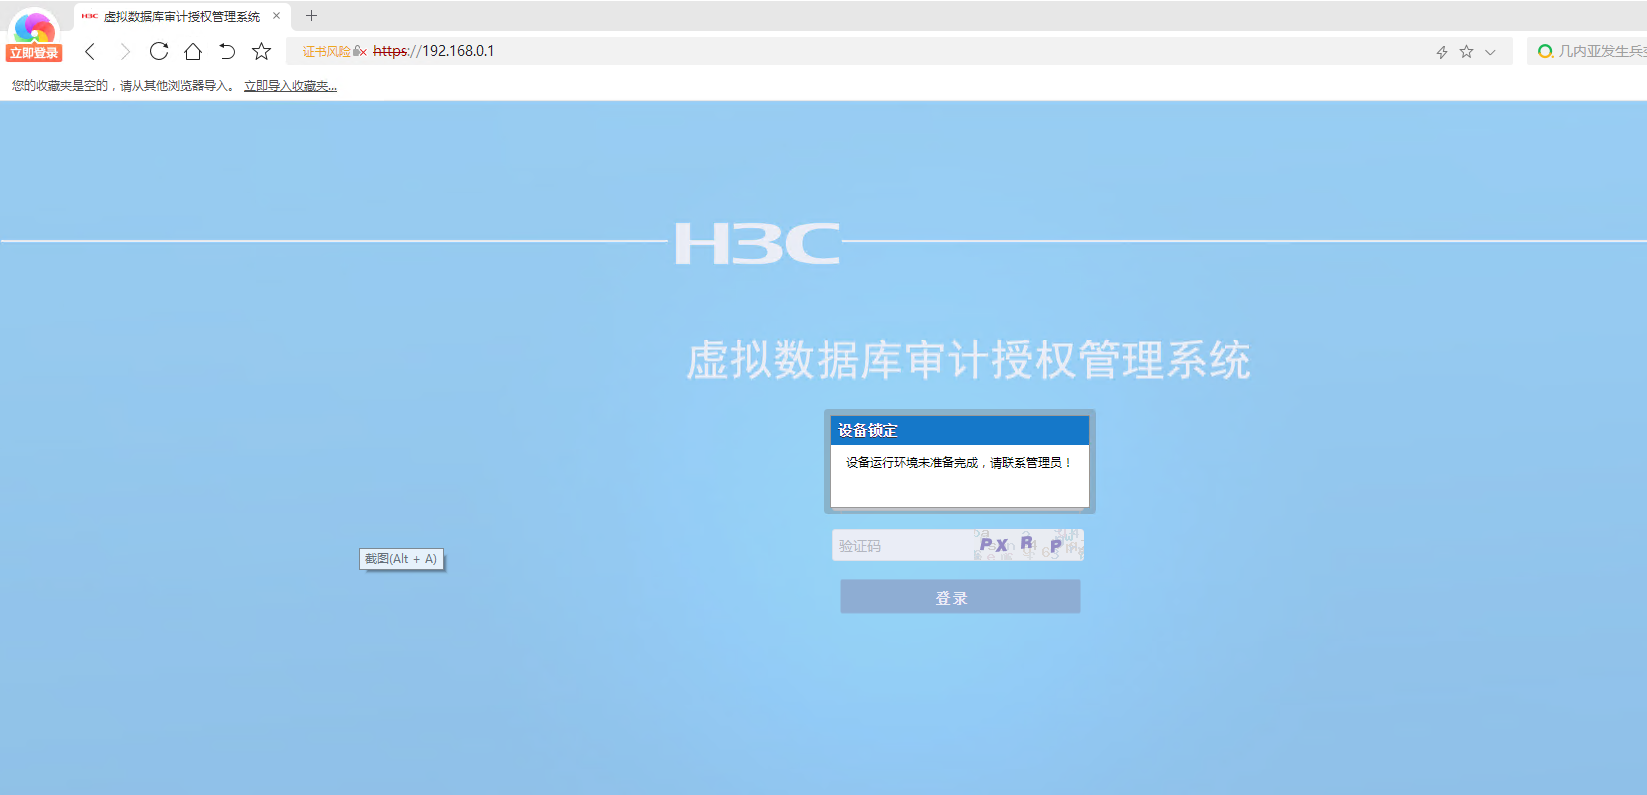Screen dimensions: 1647x795
Task: Go forward to the next page
Action: click(x=125, y=51)
